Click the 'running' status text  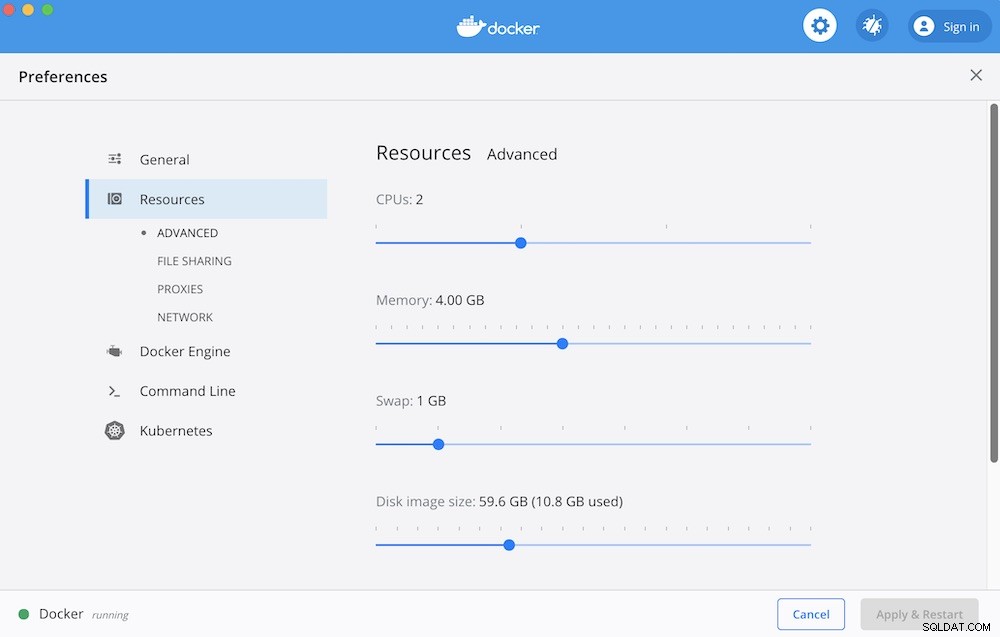tap(110, 615)
